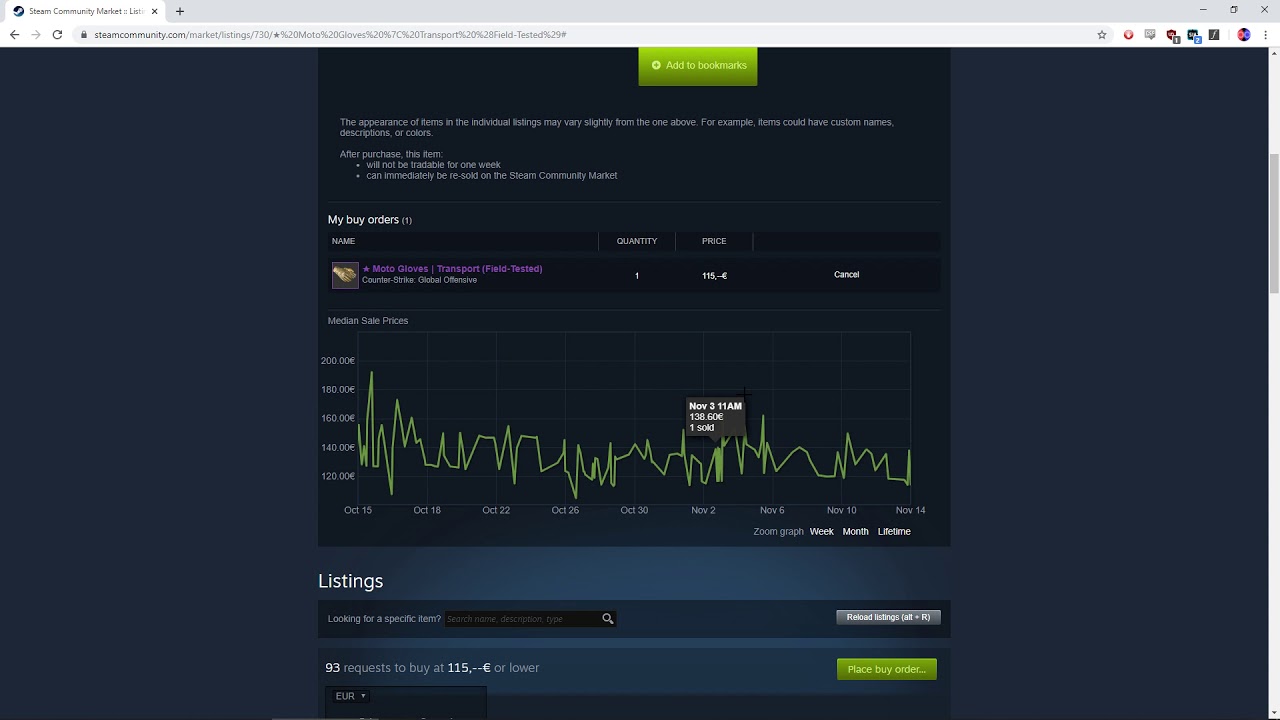Open the red download arrow extension
Screen dimensions: 1280x720
[x=1129, y=34]
